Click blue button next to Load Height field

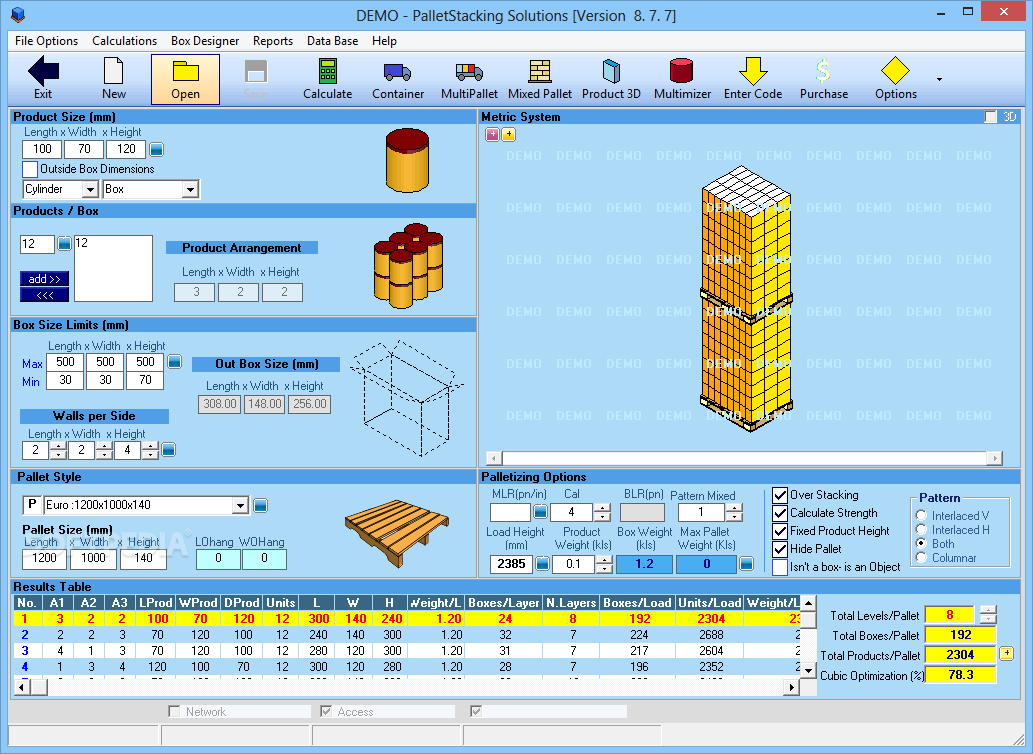(x=542, y=564)
